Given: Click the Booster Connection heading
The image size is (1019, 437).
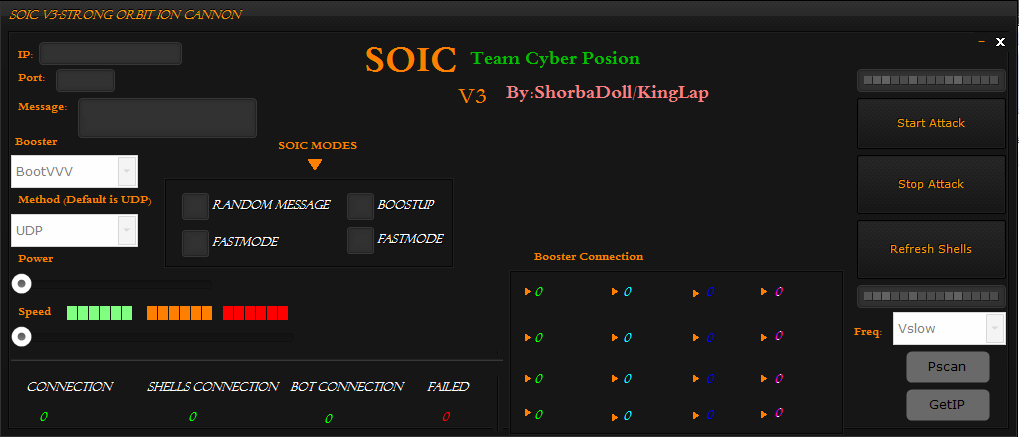Looking at the screenshot, I should pyautogui.click(x=589, y=256).
